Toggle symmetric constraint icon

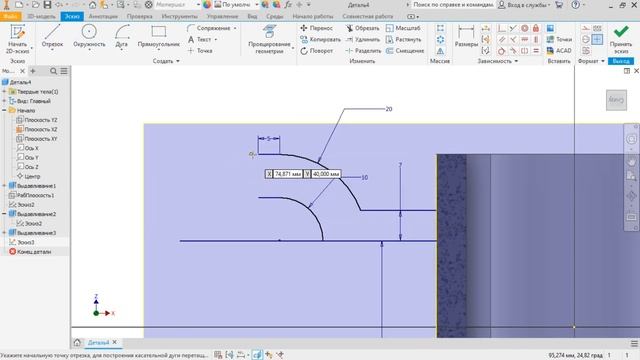524,51
